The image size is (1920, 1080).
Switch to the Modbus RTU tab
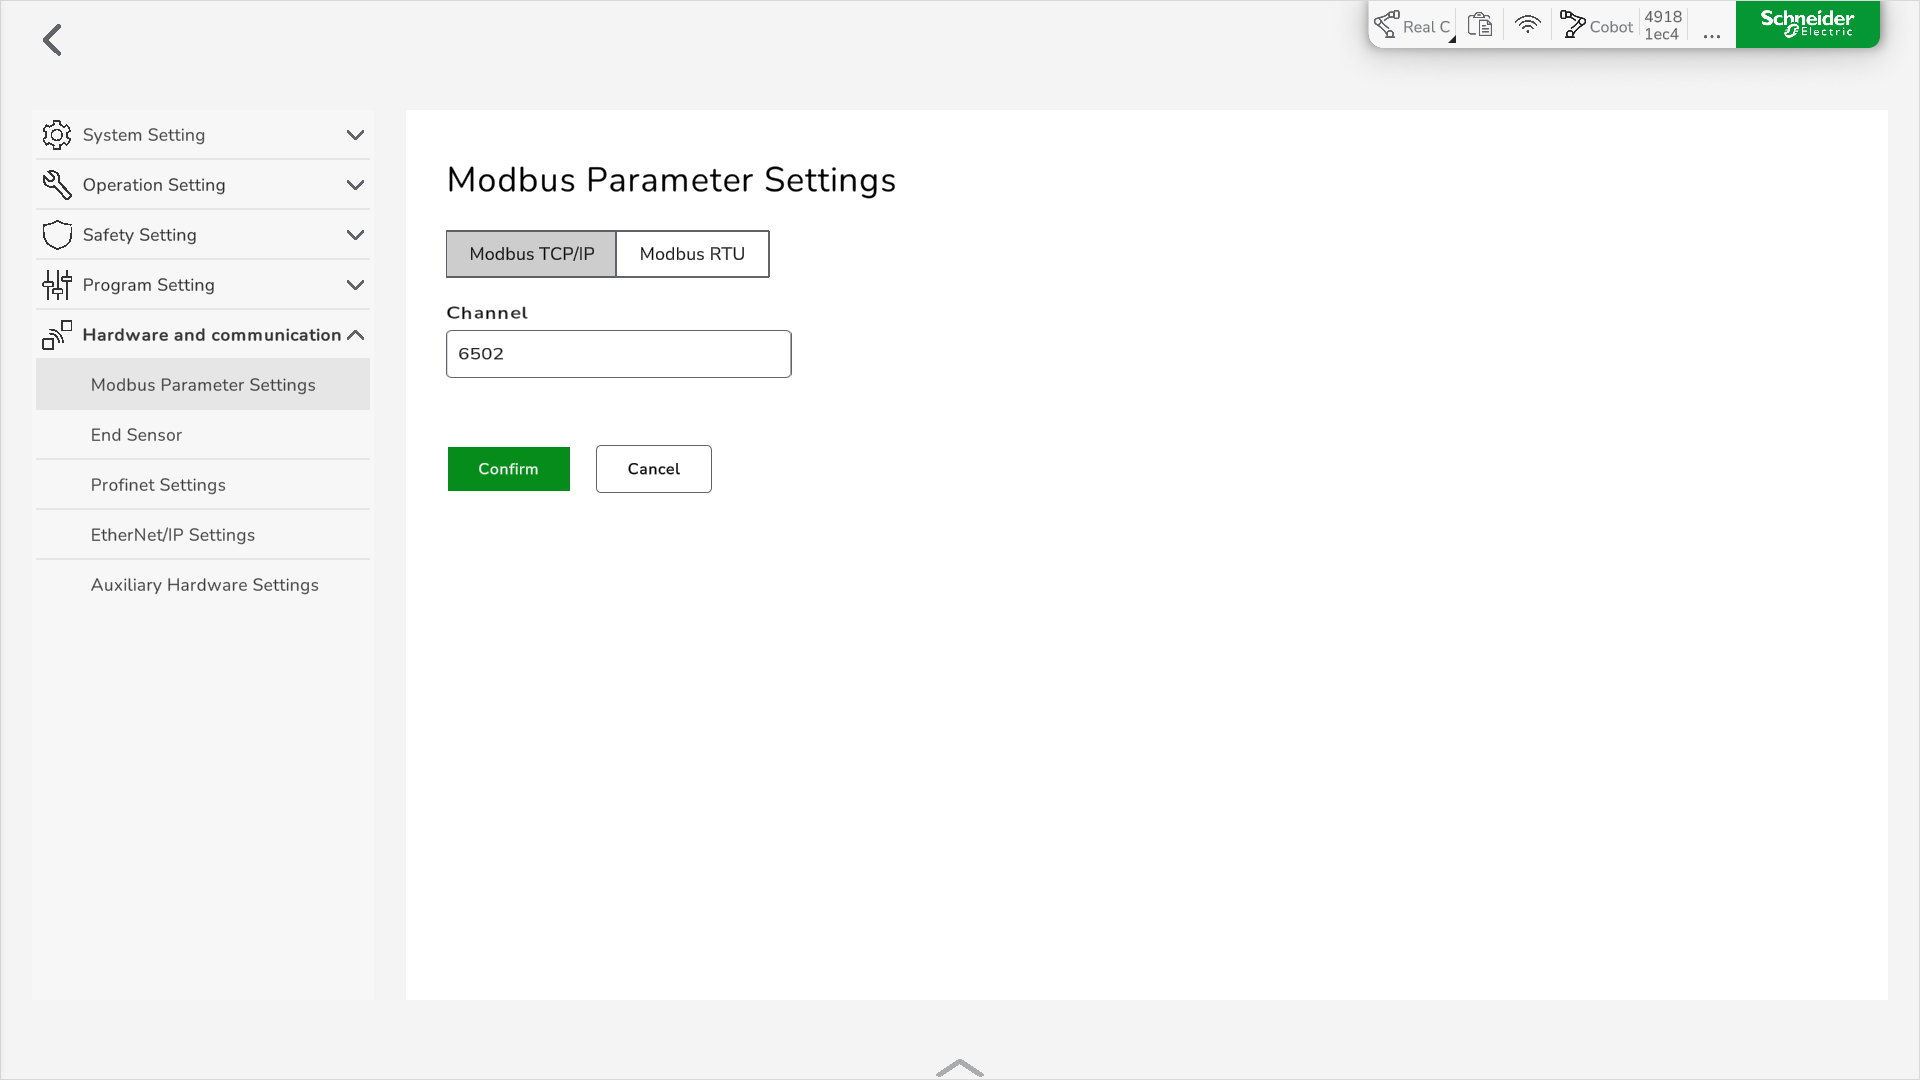click(x=692, y=254)
